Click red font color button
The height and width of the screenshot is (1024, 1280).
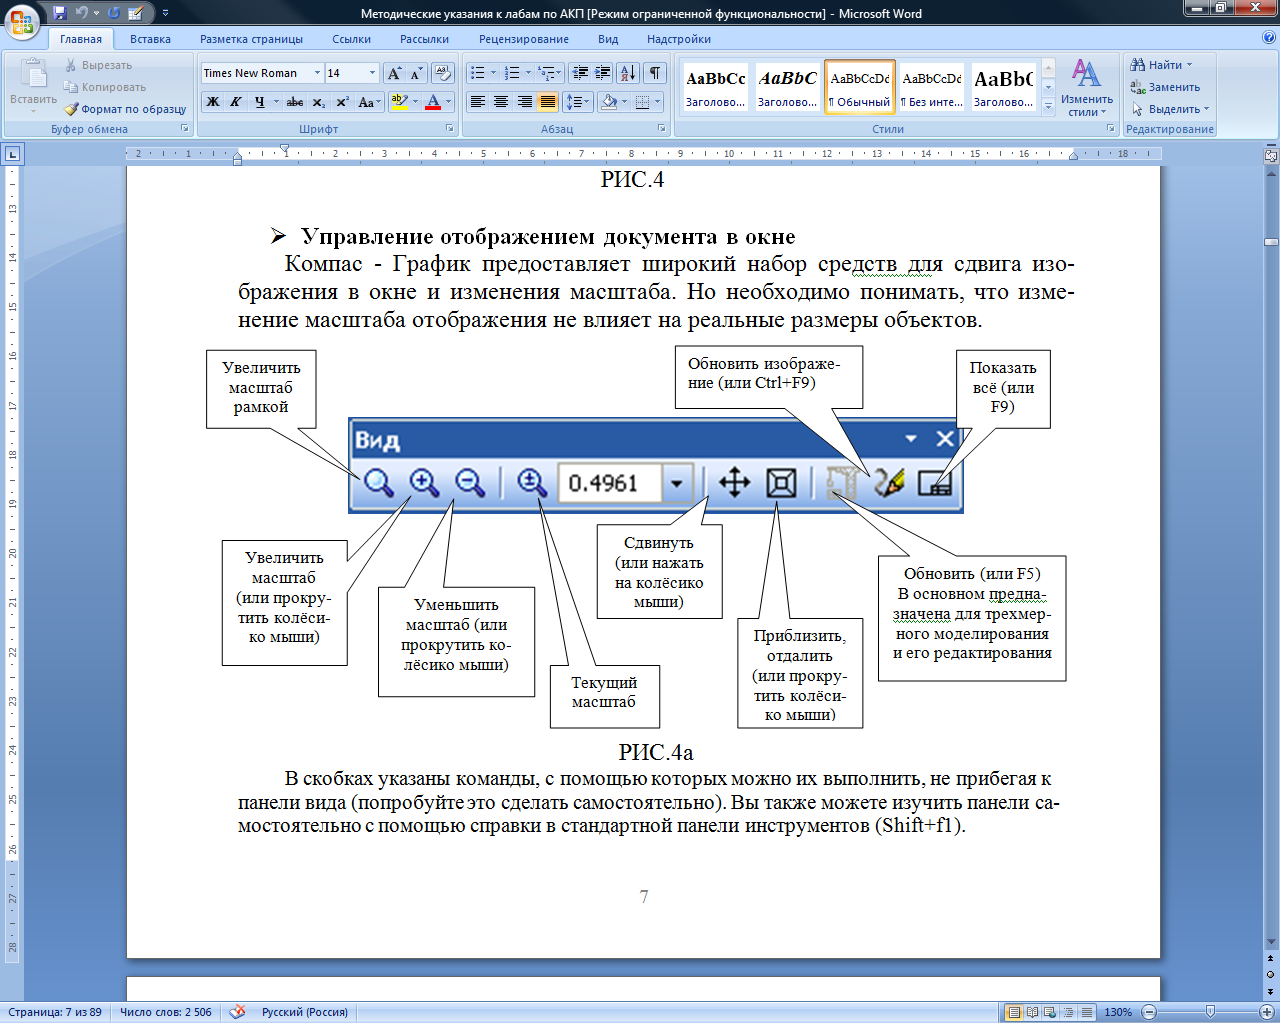coord(432,102)
